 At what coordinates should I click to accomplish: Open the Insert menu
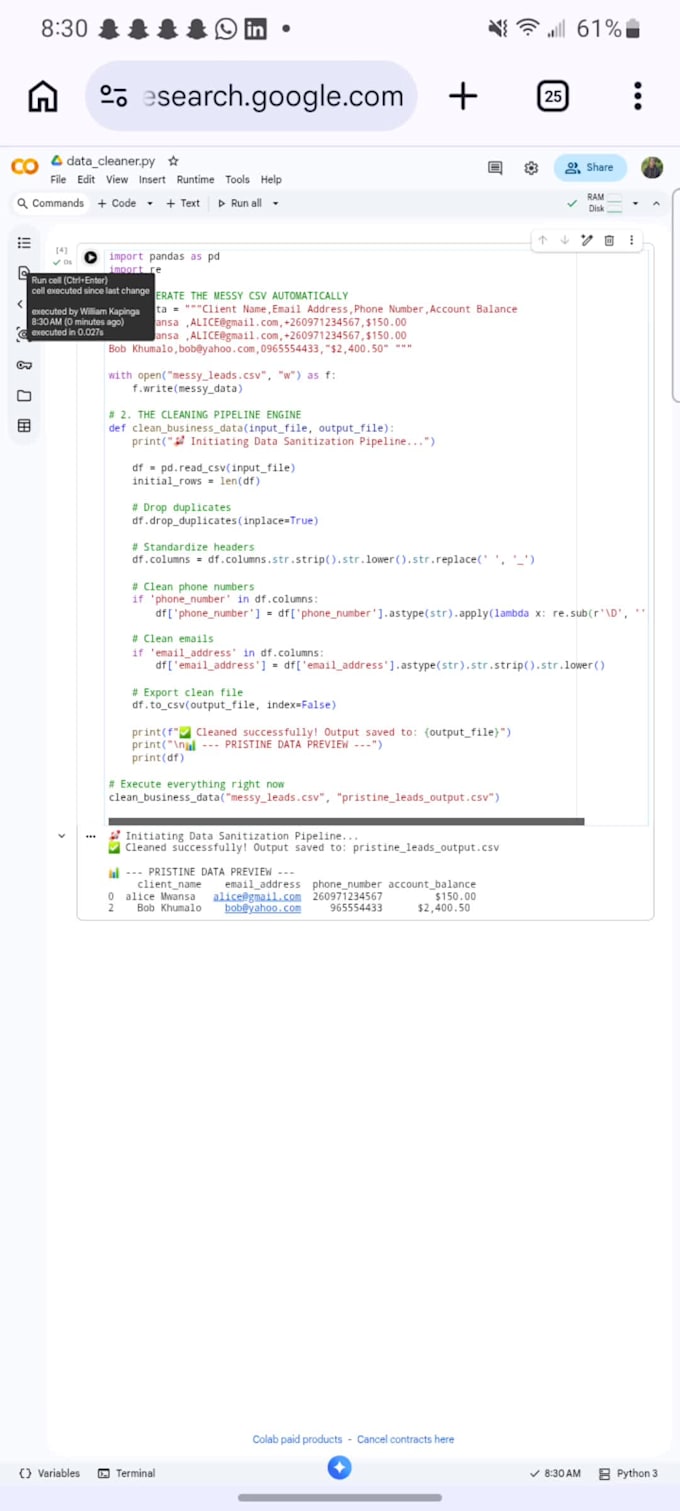pyautogui.click(x=152, y=180)
